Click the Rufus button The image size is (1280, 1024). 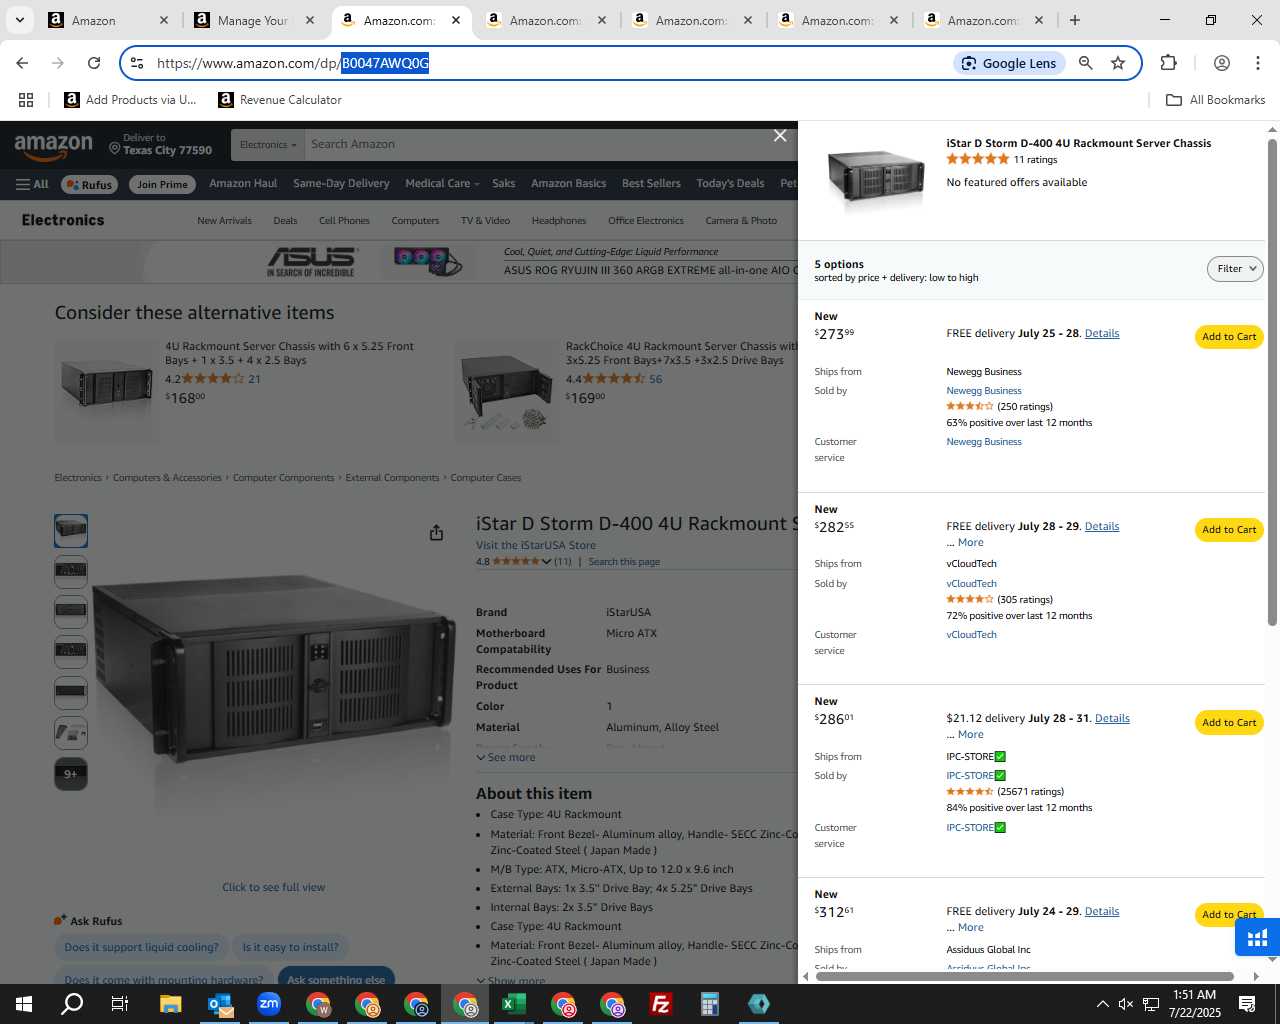click(x=90, y=184)
